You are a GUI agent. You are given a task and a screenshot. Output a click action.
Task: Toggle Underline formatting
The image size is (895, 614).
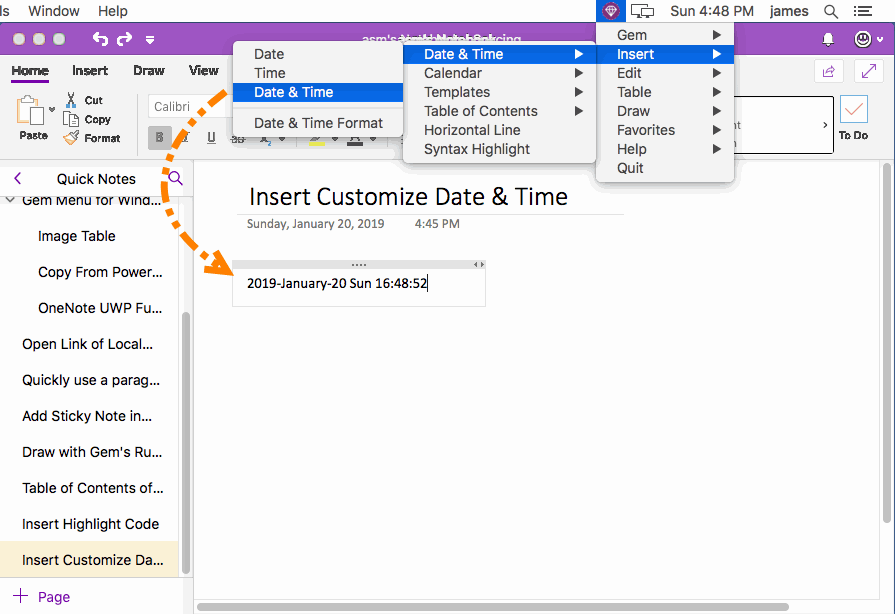211,137
